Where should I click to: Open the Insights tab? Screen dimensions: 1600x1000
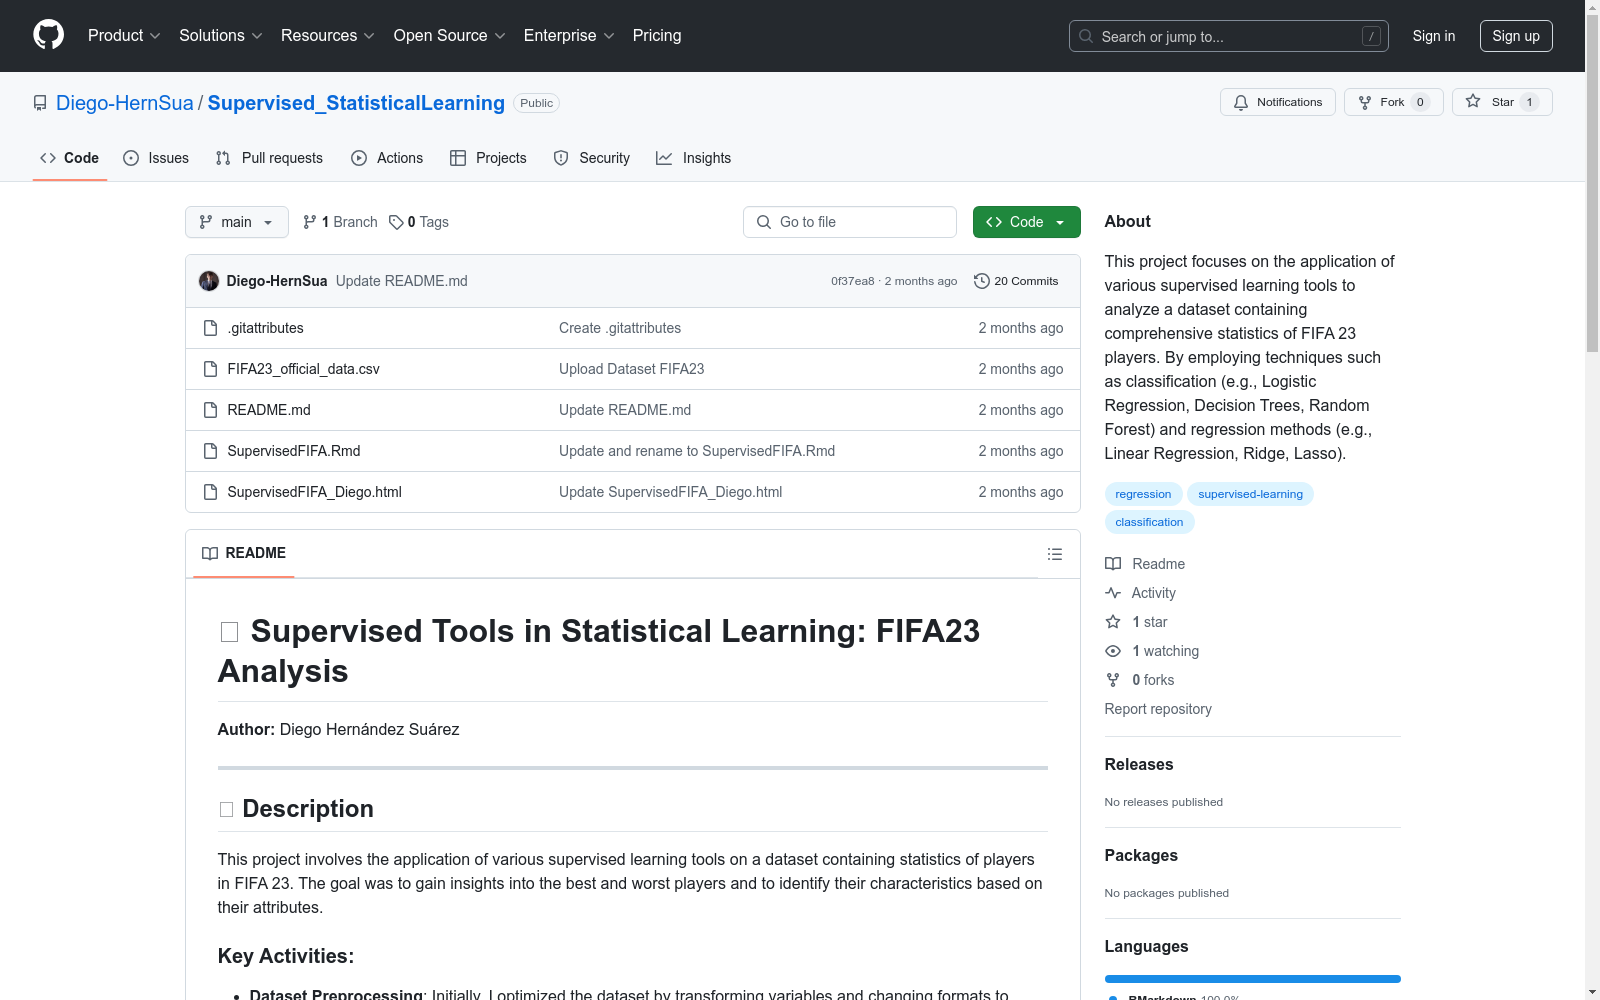(x=694, y=158)
